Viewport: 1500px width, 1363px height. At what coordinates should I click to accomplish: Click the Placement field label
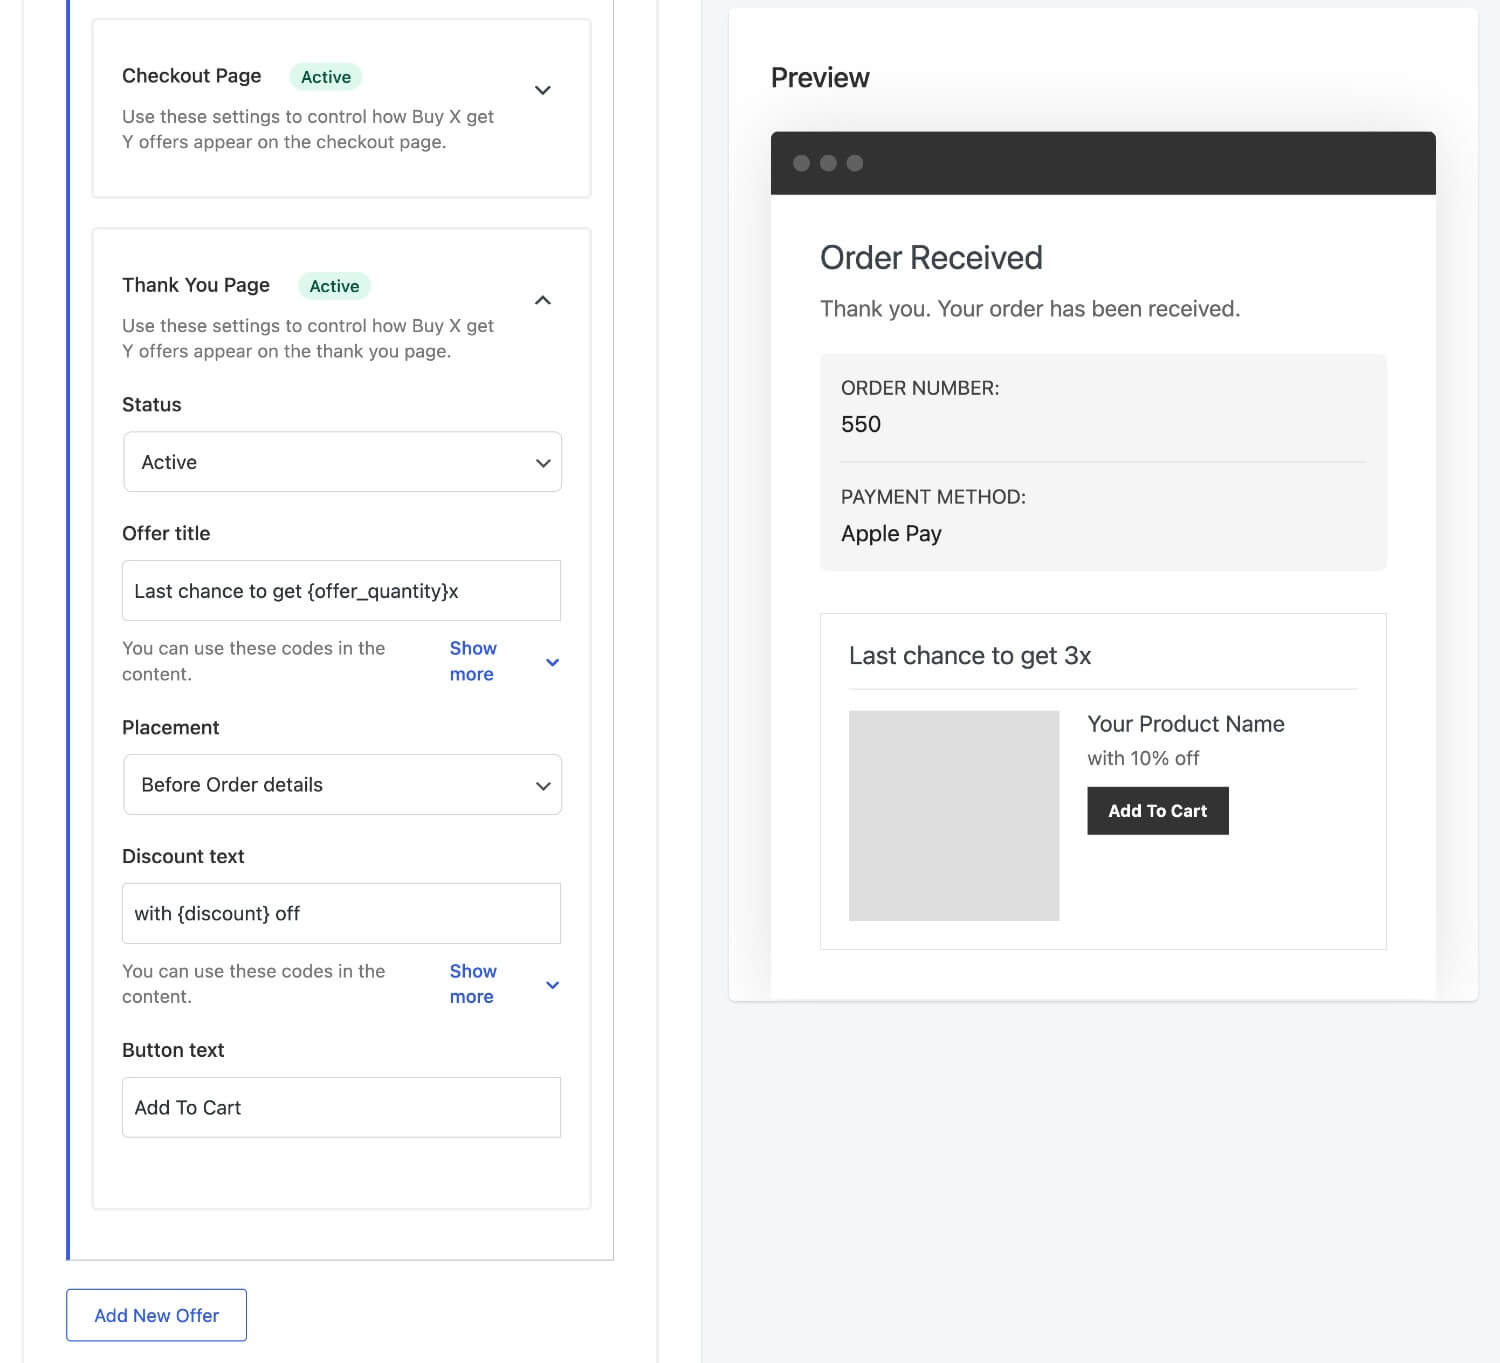pos(171,728)
